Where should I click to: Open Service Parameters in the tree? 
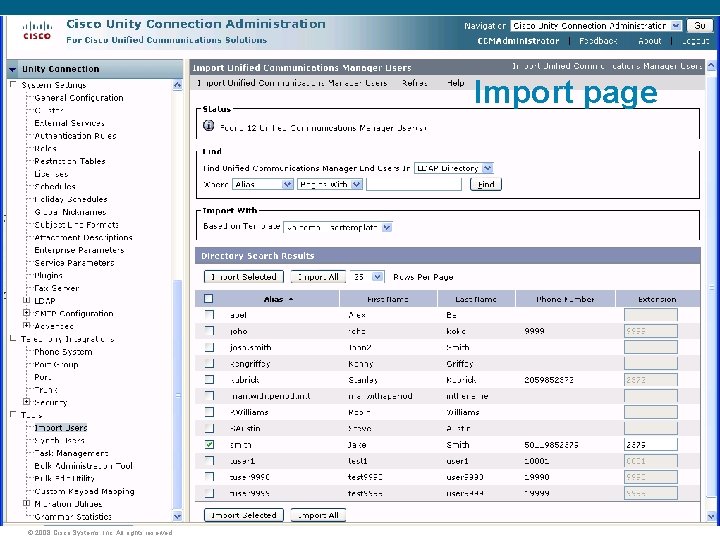coord(74,263)
